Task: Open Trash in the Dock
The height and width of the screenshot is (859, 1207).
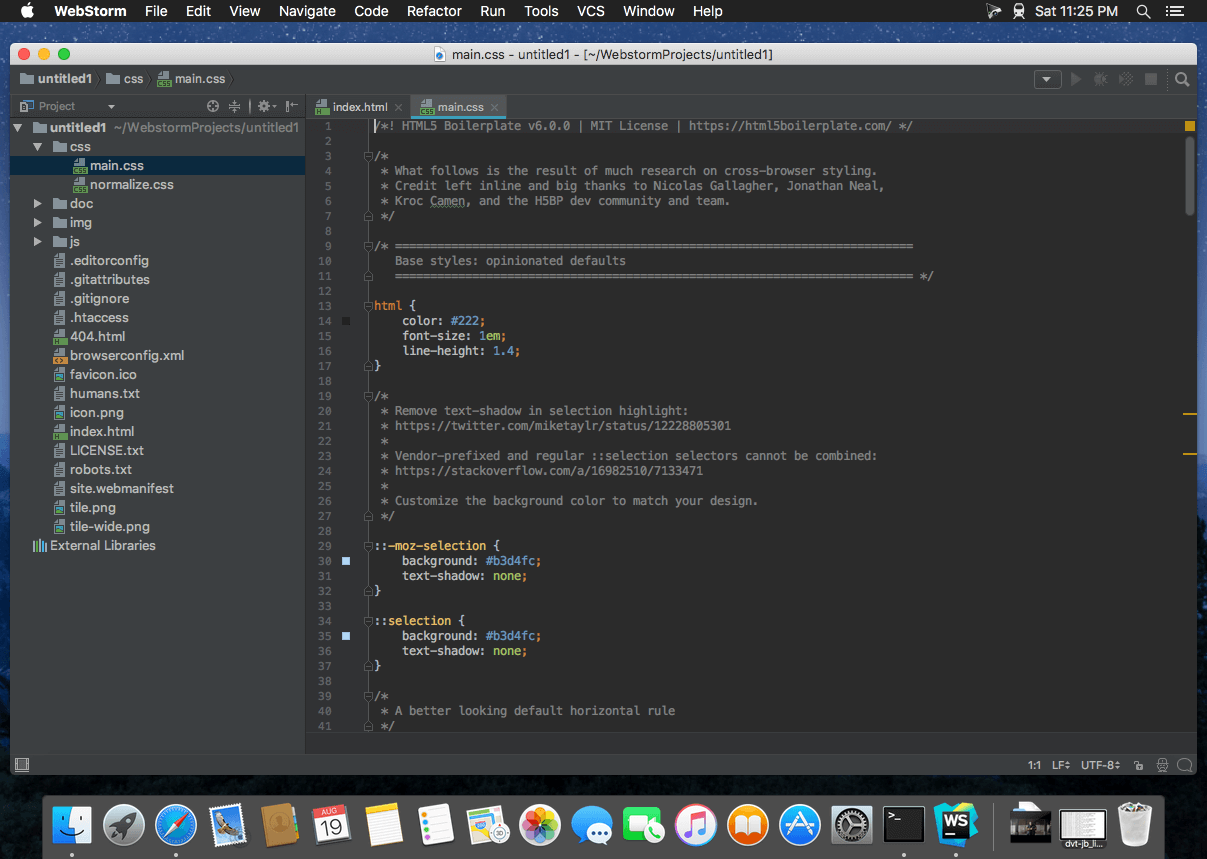Action: tap(1136, 824)
